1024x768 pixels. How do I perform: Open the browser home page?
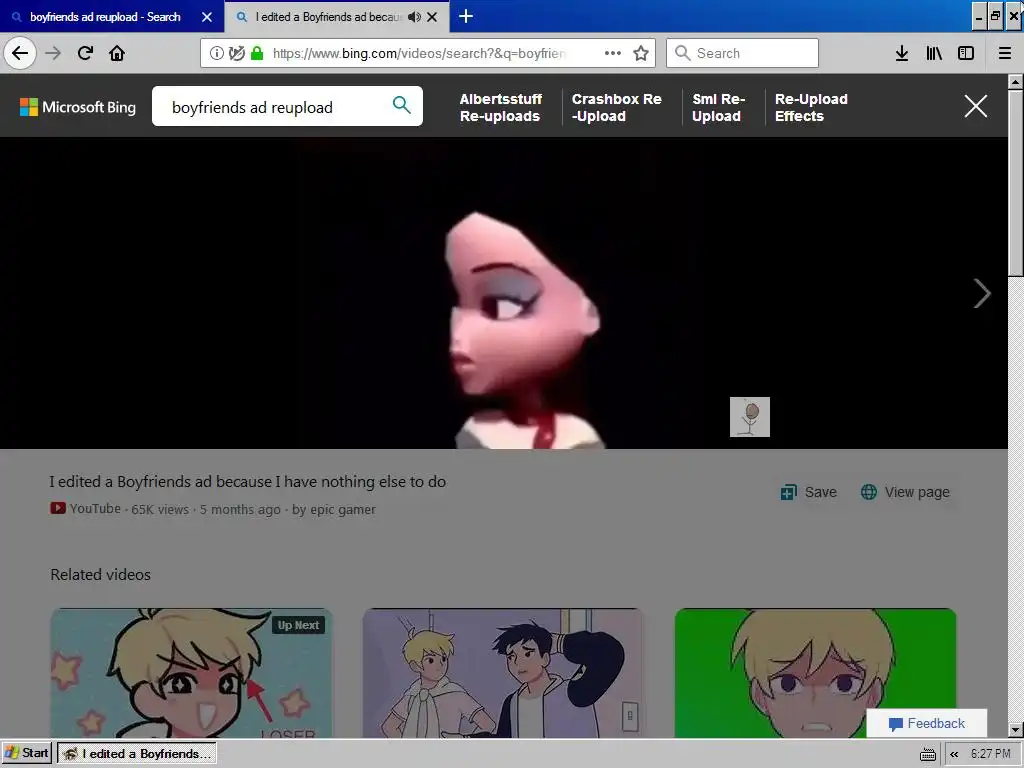(117, 53)
